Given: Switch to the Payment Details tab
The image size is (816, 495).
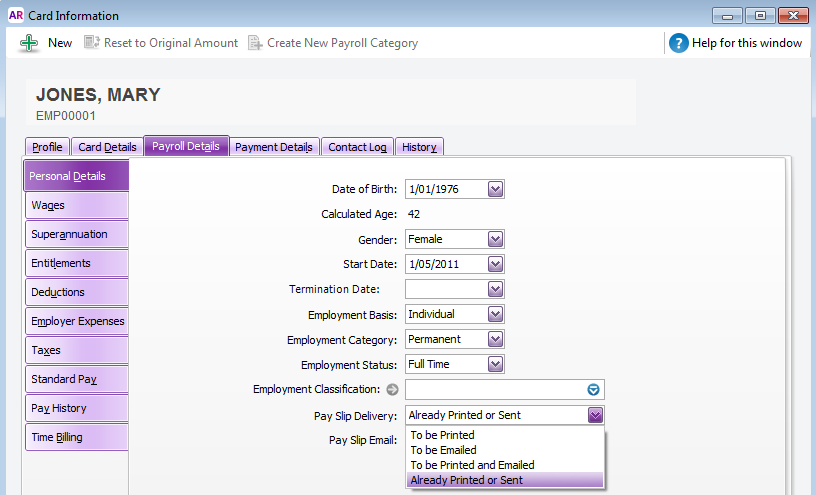Looking at the screenshot, I should tap(274, 147).
